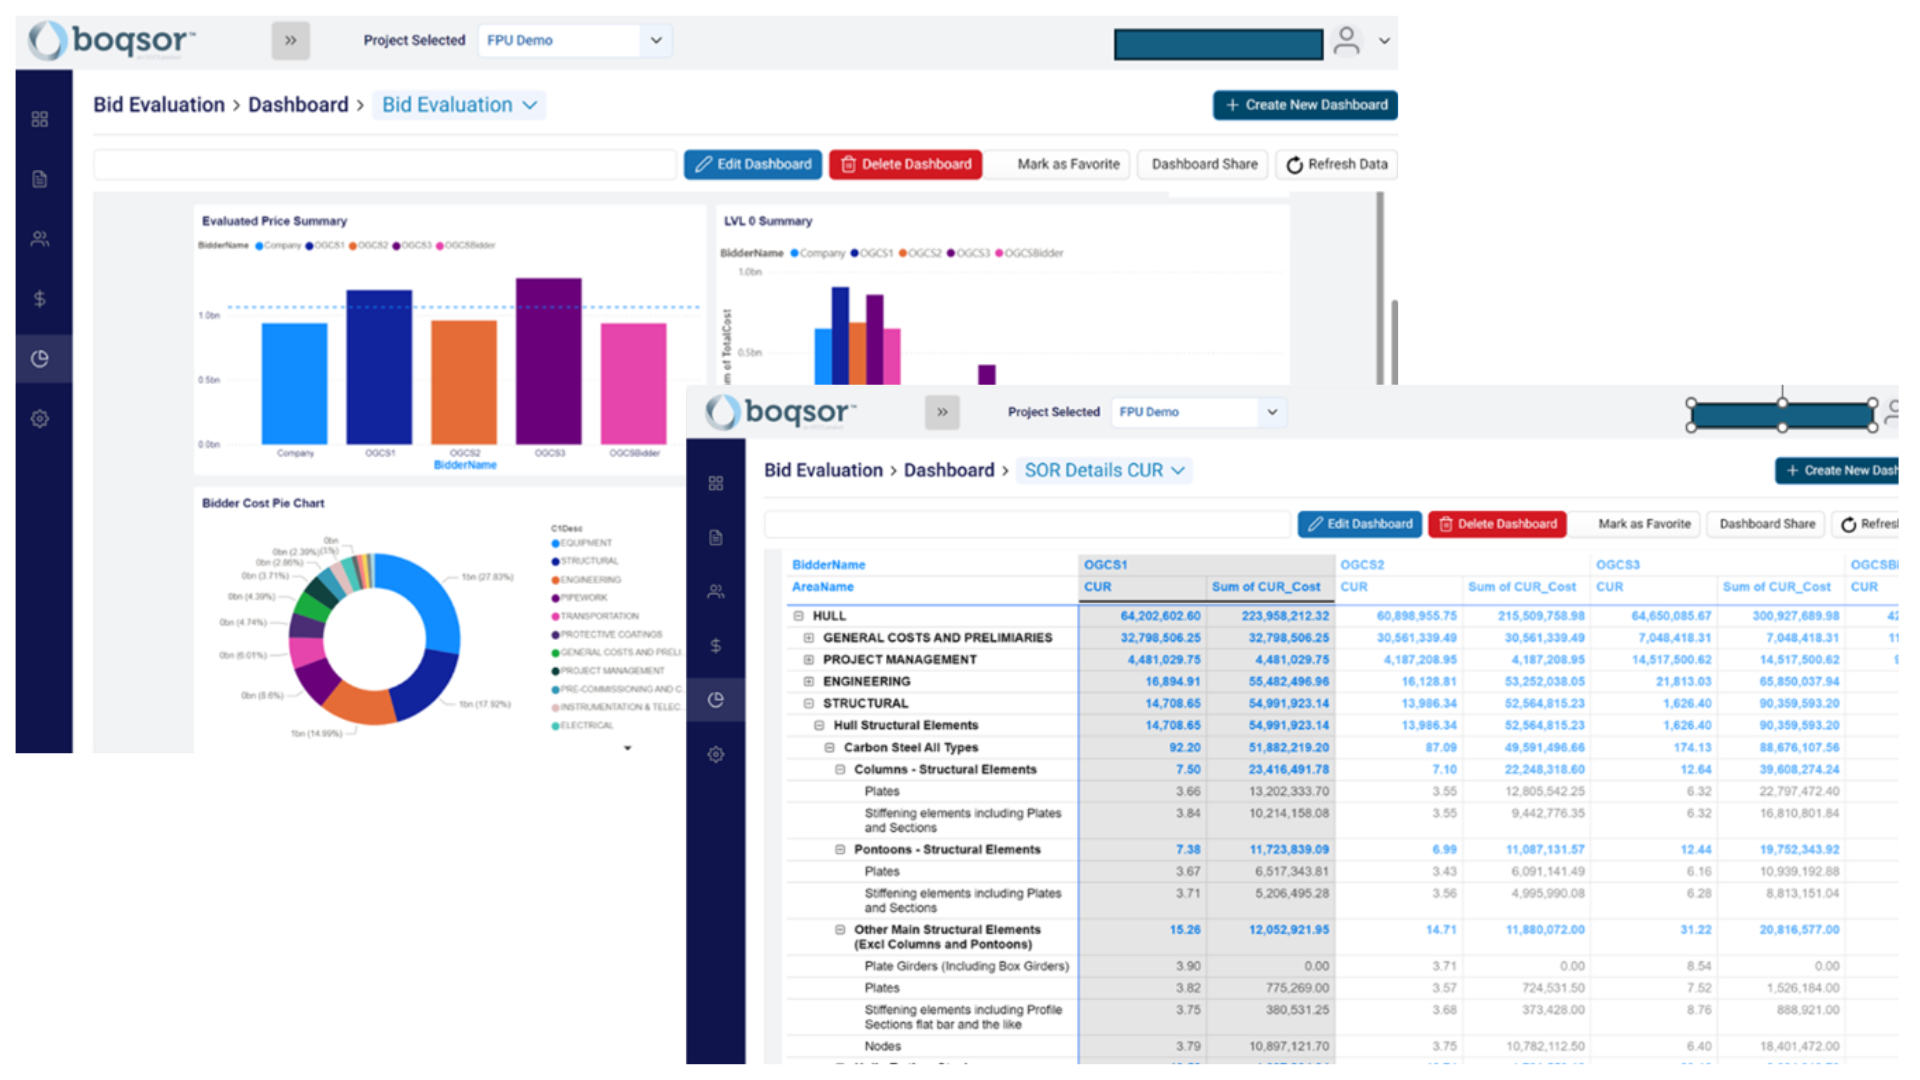1920x1080 pixels.
Task: Refresh the dashboard data
Action: pos(1336,164)
